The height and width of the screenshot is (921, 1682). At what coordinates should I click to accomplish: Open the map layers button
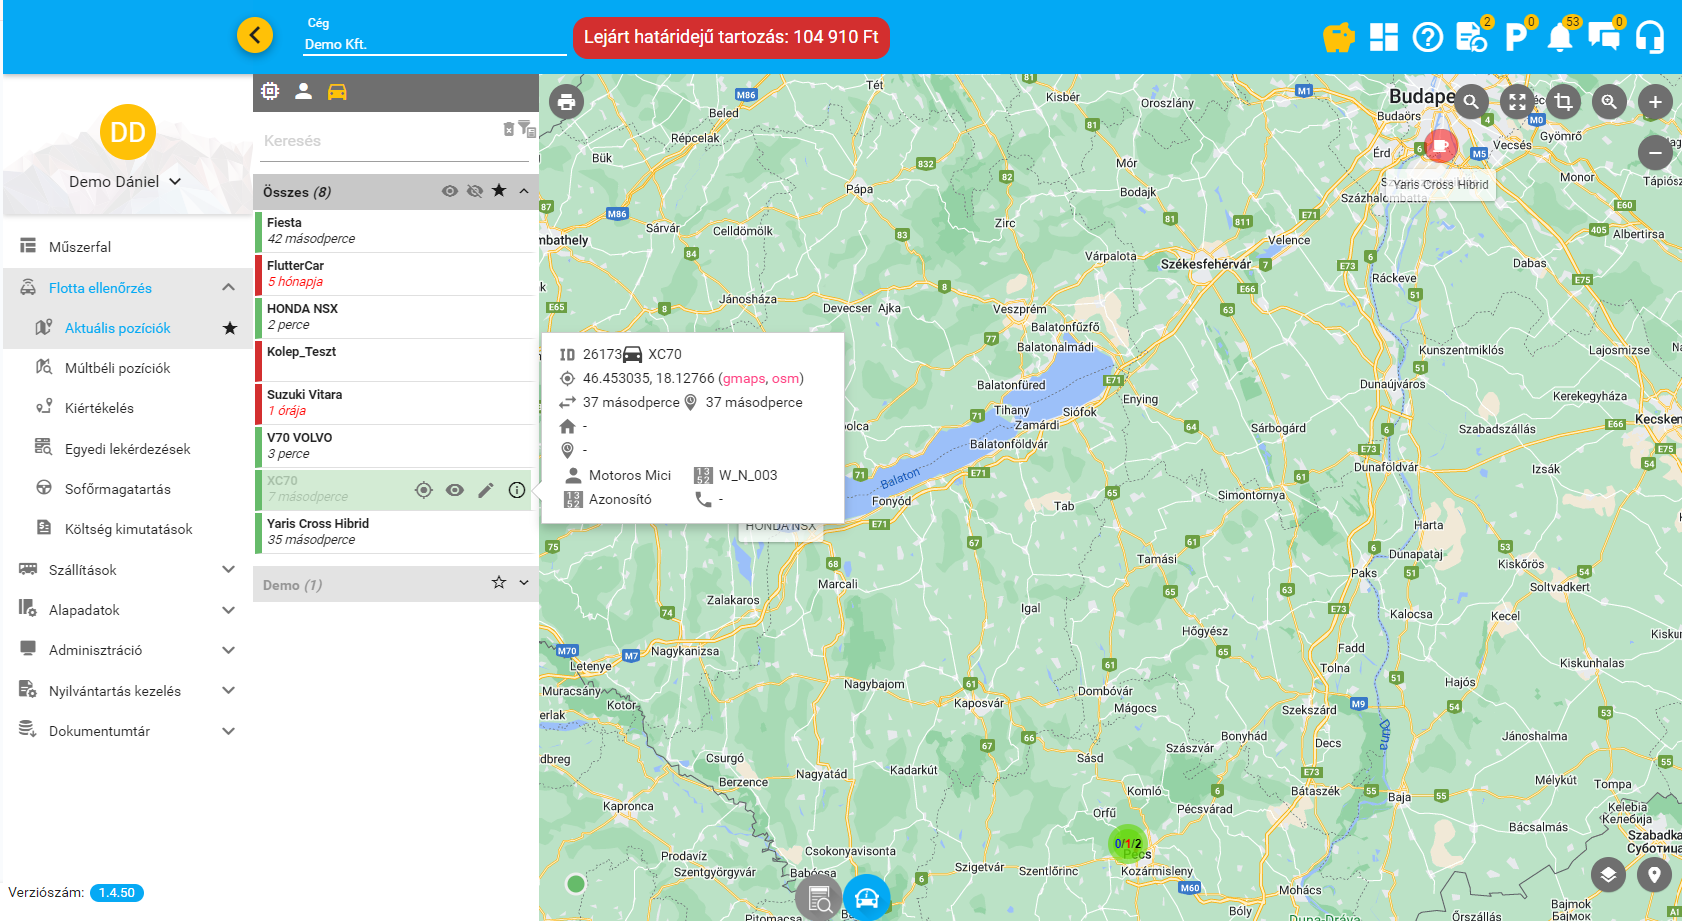[x=1608, y=875]
